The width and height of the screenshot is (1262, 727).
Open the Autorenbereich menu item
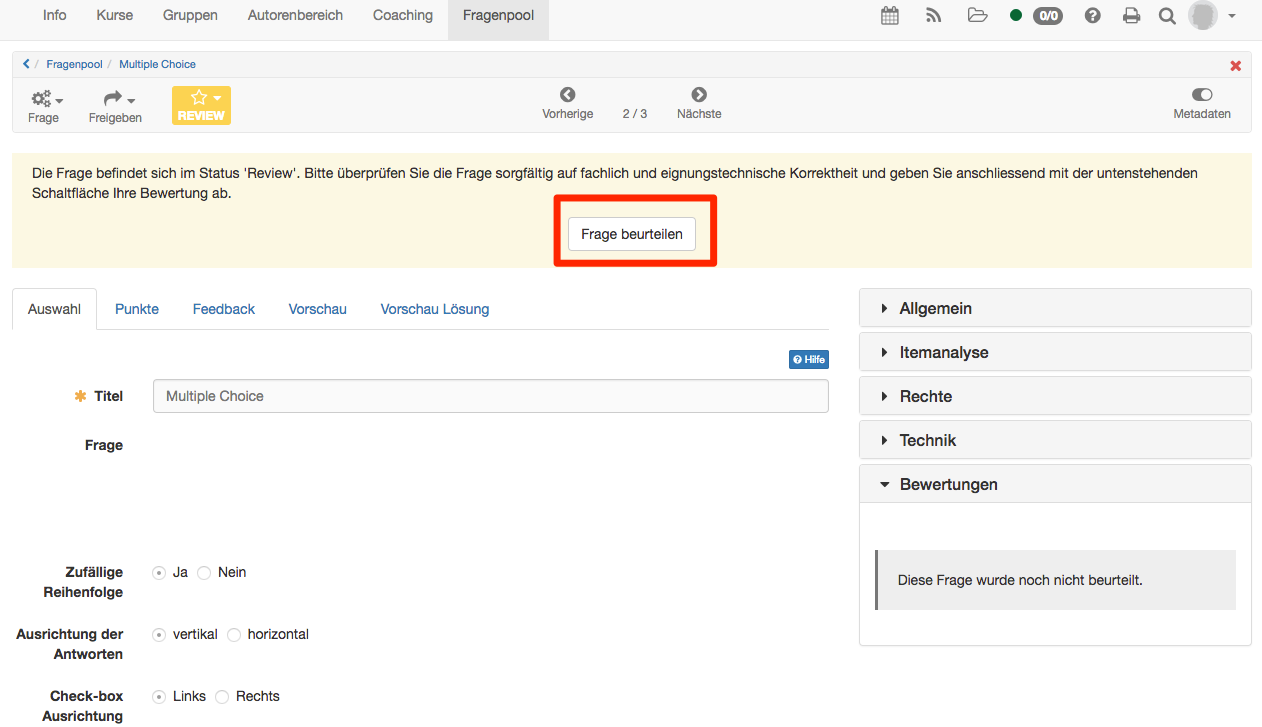[295, 16]
